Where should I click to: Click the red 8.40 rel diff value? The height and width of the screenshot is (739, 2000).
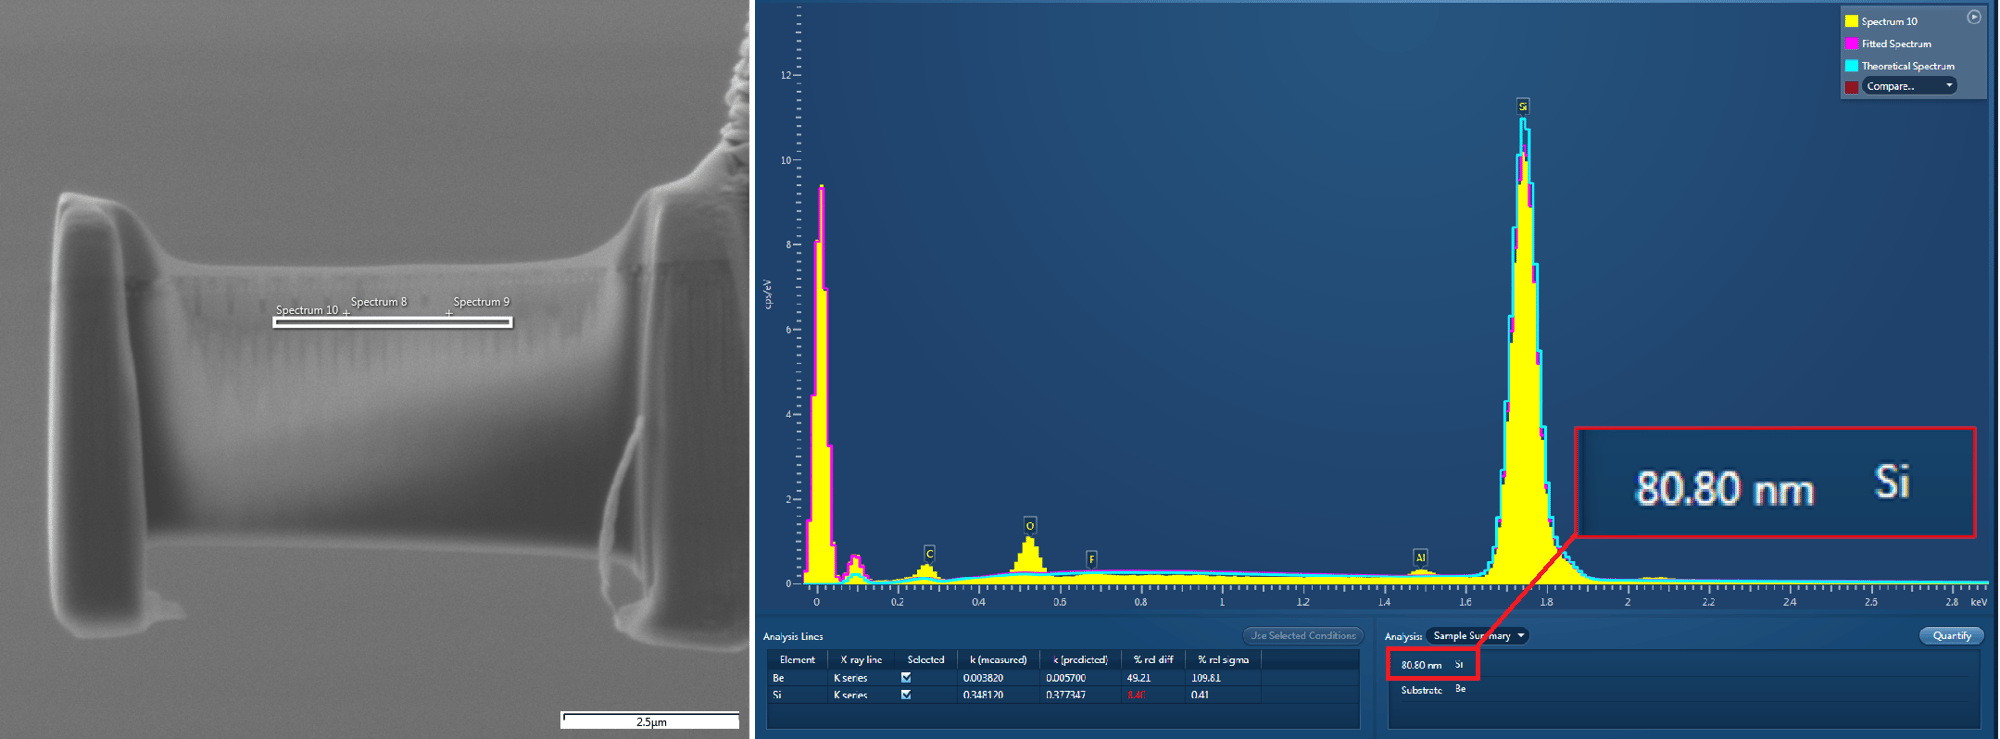click(1136, 695)
